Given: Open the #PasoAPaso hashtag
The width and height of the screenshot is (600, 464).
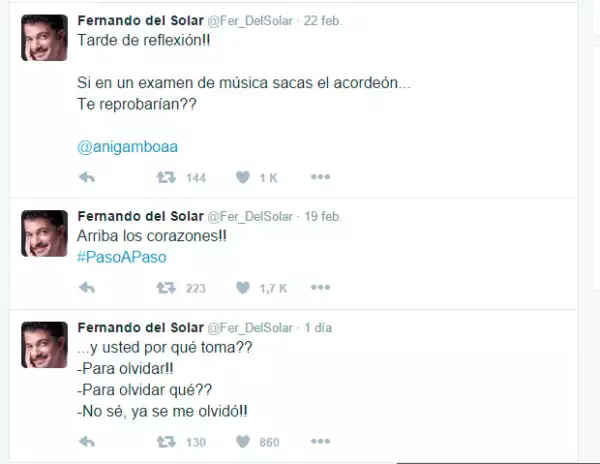Looking at the screenshot, I should (x=121, y=257).
